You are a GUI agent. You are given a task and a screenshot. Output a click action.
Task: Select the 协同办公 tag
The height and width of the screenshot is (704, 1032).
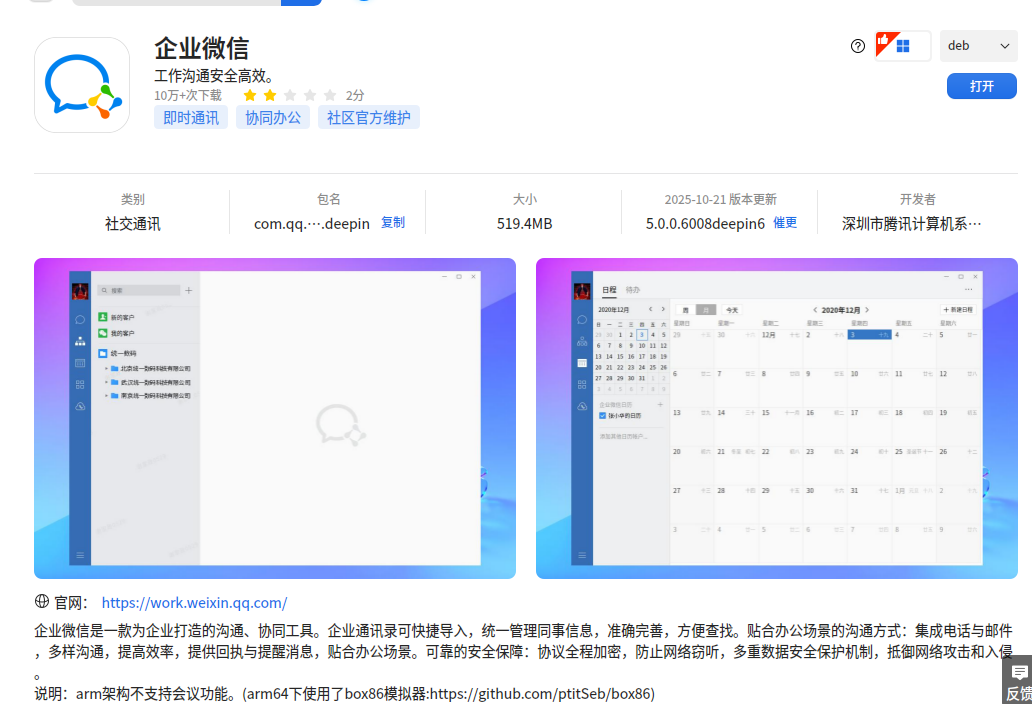[x=272, y=118]
